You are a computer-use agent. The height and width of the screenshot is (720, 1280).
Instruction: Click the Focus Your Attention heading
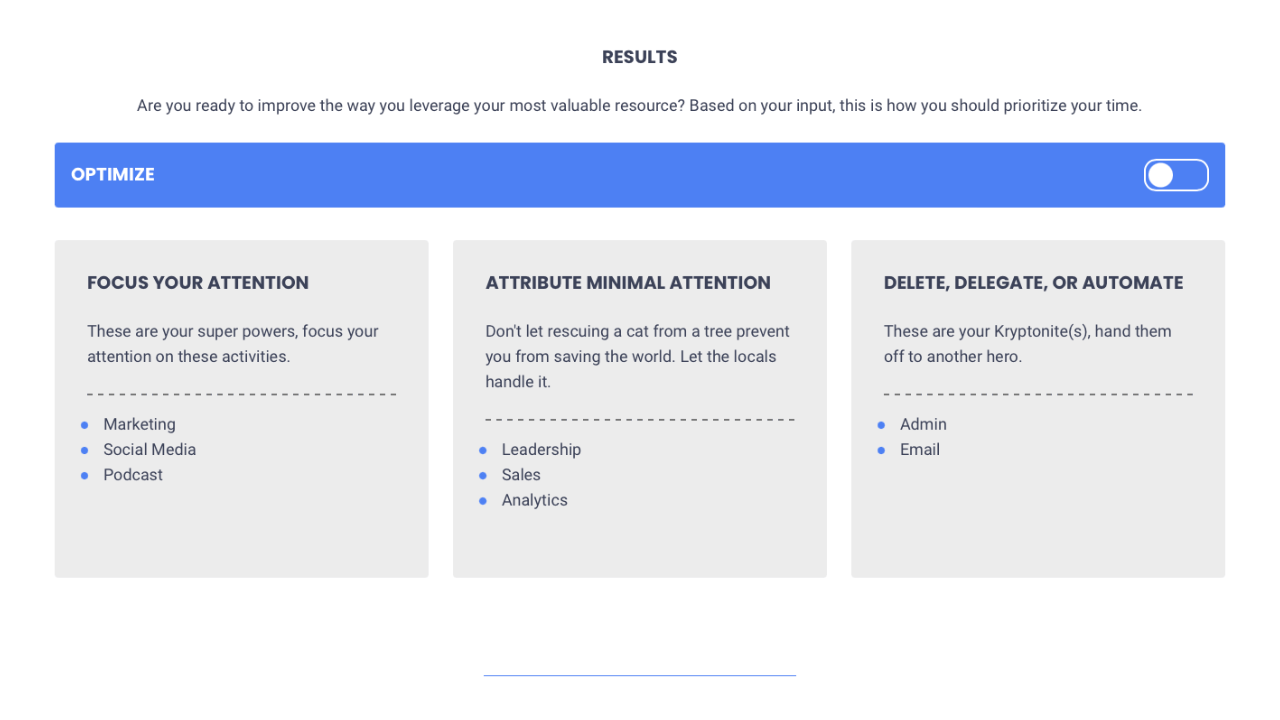pos(198,283)
